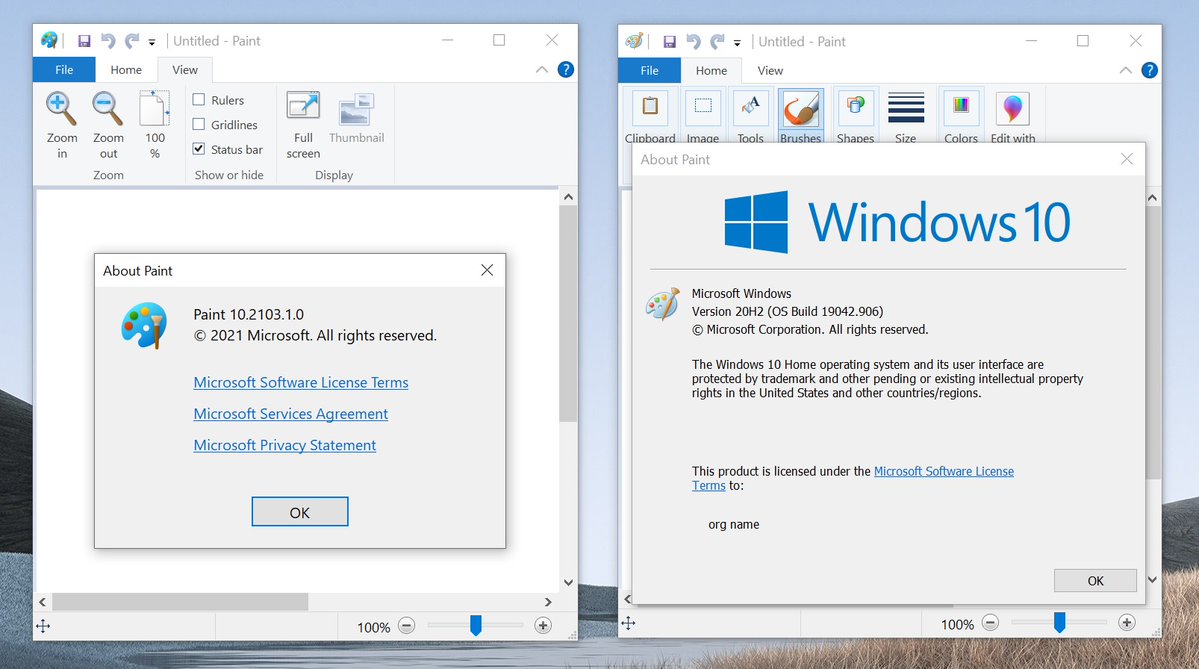Screen dimensions: 1199x669
Task: Select the View tab in left Paint
Action: pos(185,70)
